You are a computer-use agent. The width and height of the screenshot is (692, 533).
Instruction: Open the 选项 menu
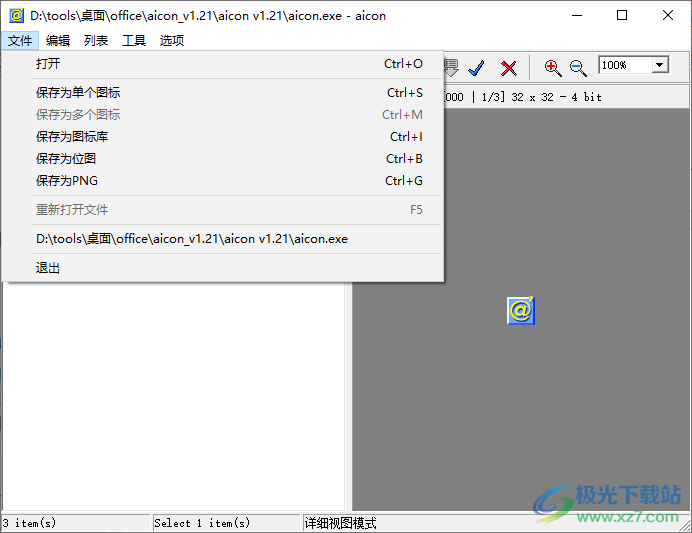[x=172, y=41]
